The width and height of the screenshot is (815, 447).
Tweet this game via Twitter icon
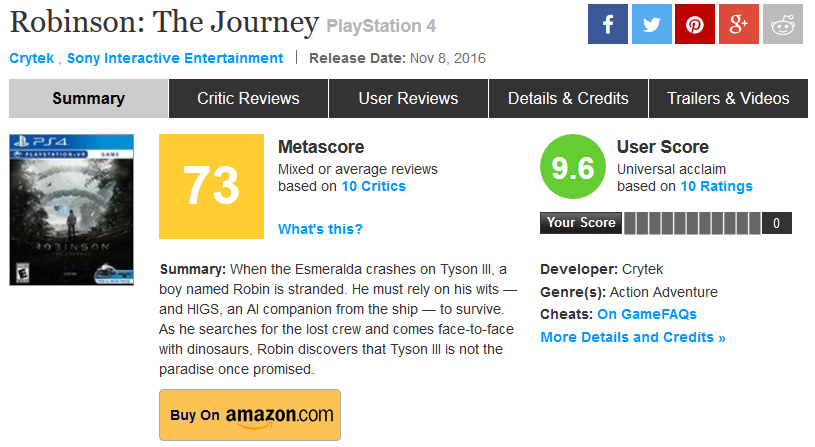(x=651, y=23)
